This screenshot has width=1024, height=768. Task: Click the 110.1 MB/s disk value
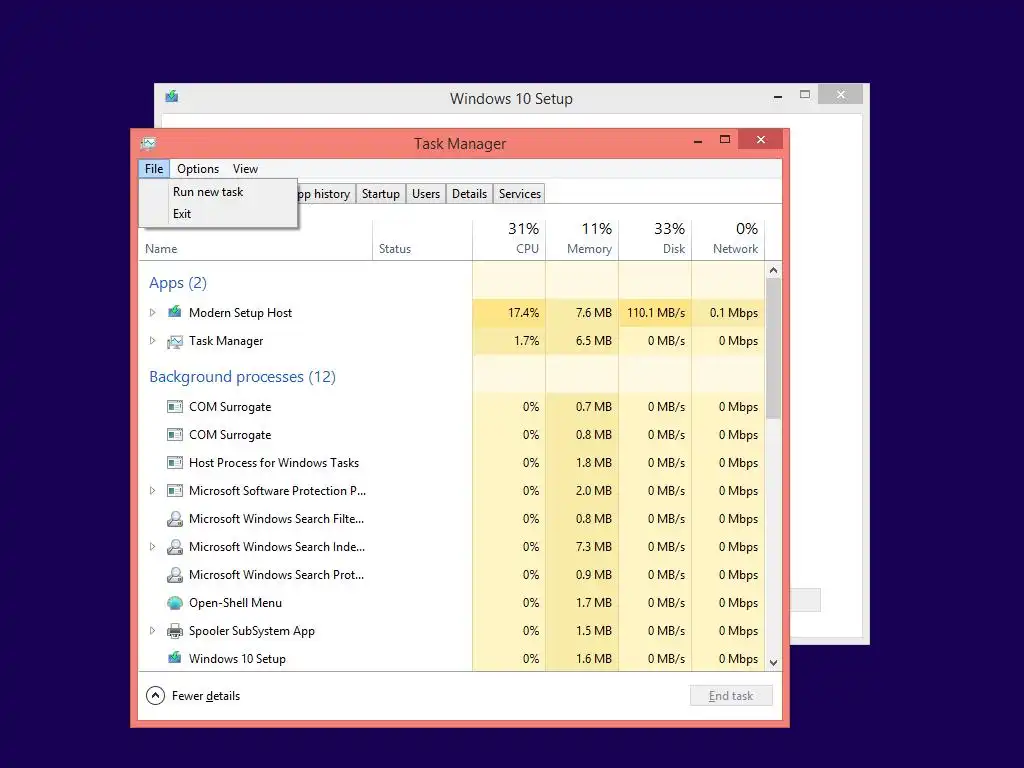click(x=656, y=313)
